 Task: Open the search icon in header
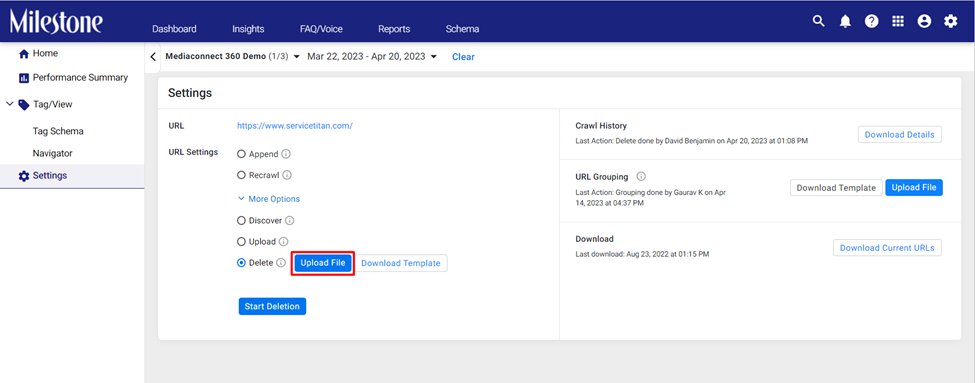[x=818, y=21]
